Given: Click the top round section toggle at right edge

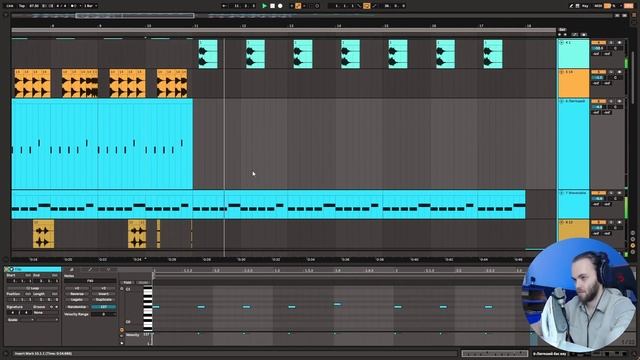Looking at the screenshot, I should tap(633, 233).
